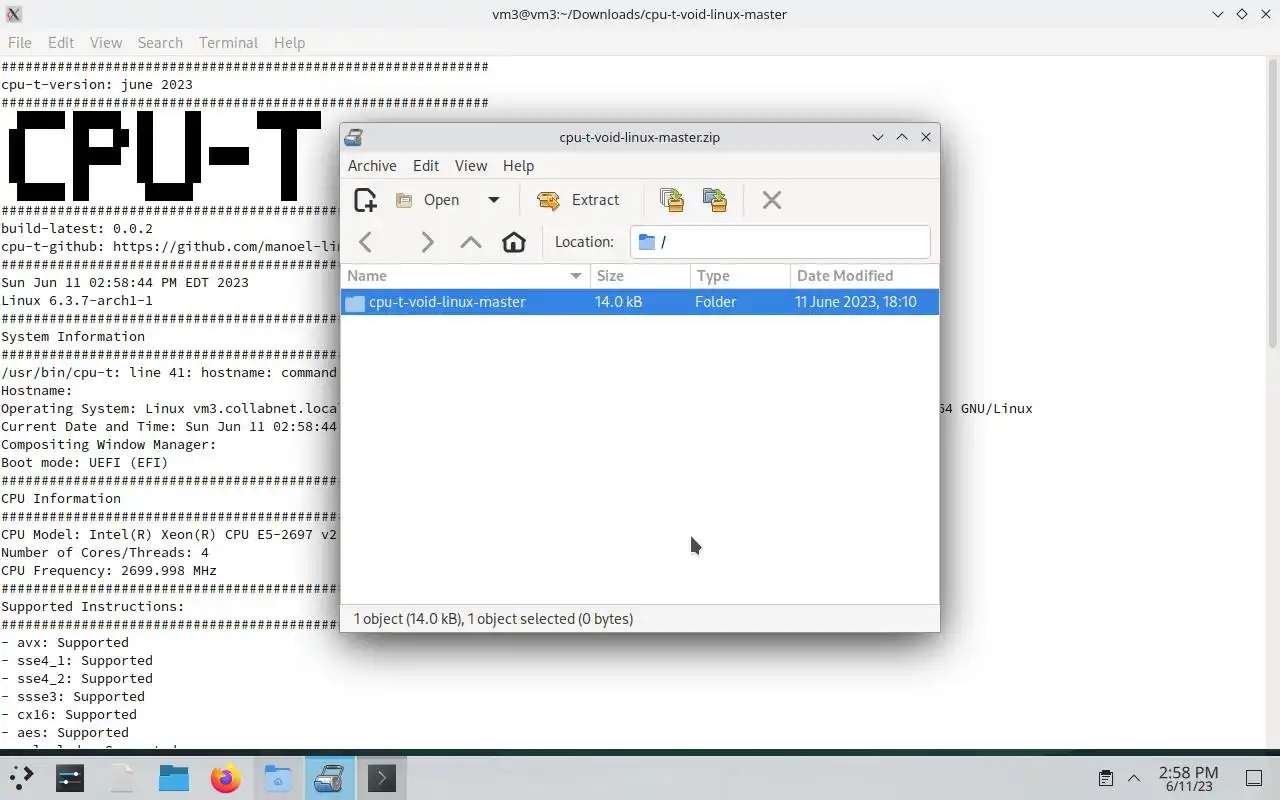Go to archive home location
This screenshot has height=800, width=1280.
click(x=514, y=242)
